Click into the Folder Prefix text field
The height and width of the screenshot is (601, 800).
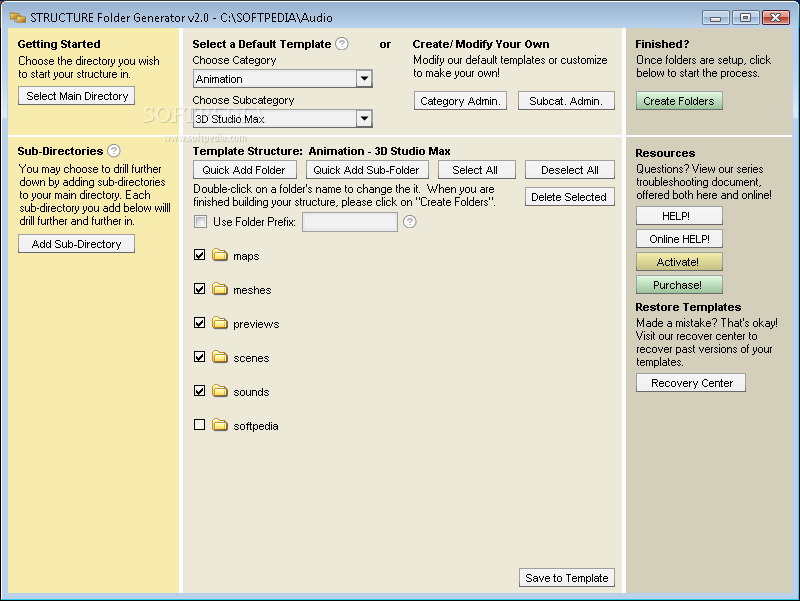click(350, 222)
